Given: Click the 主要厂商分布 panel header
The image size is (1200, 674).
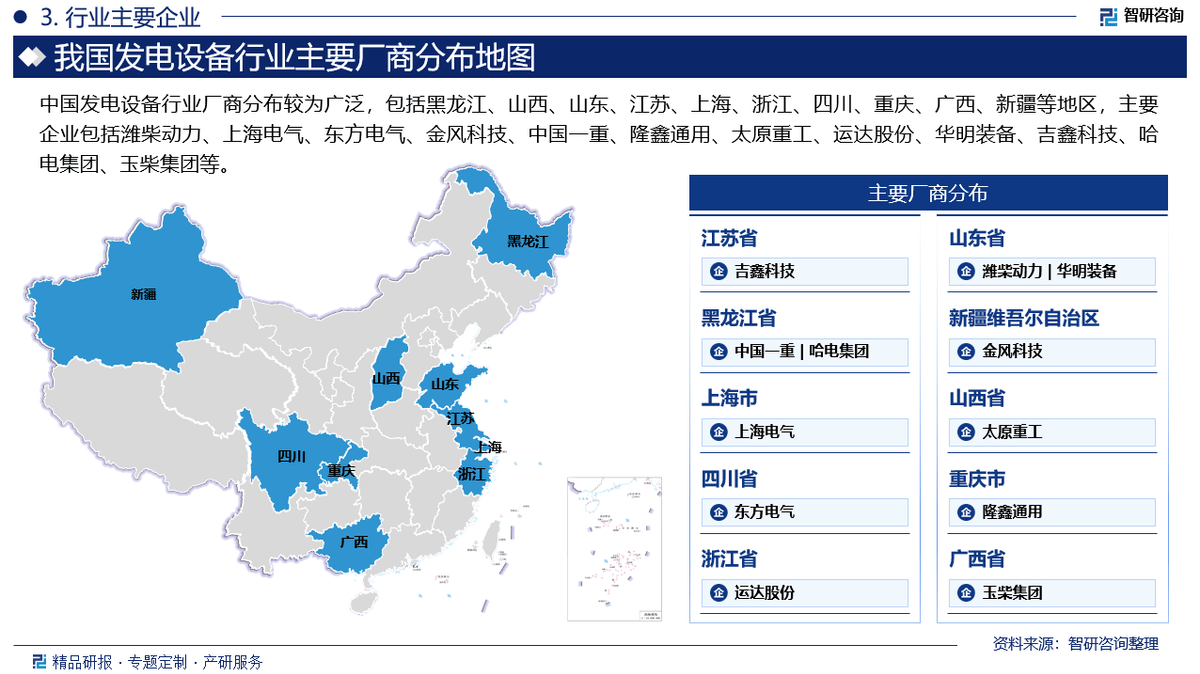Looking at the screenshot, I should tap(928, 193).
